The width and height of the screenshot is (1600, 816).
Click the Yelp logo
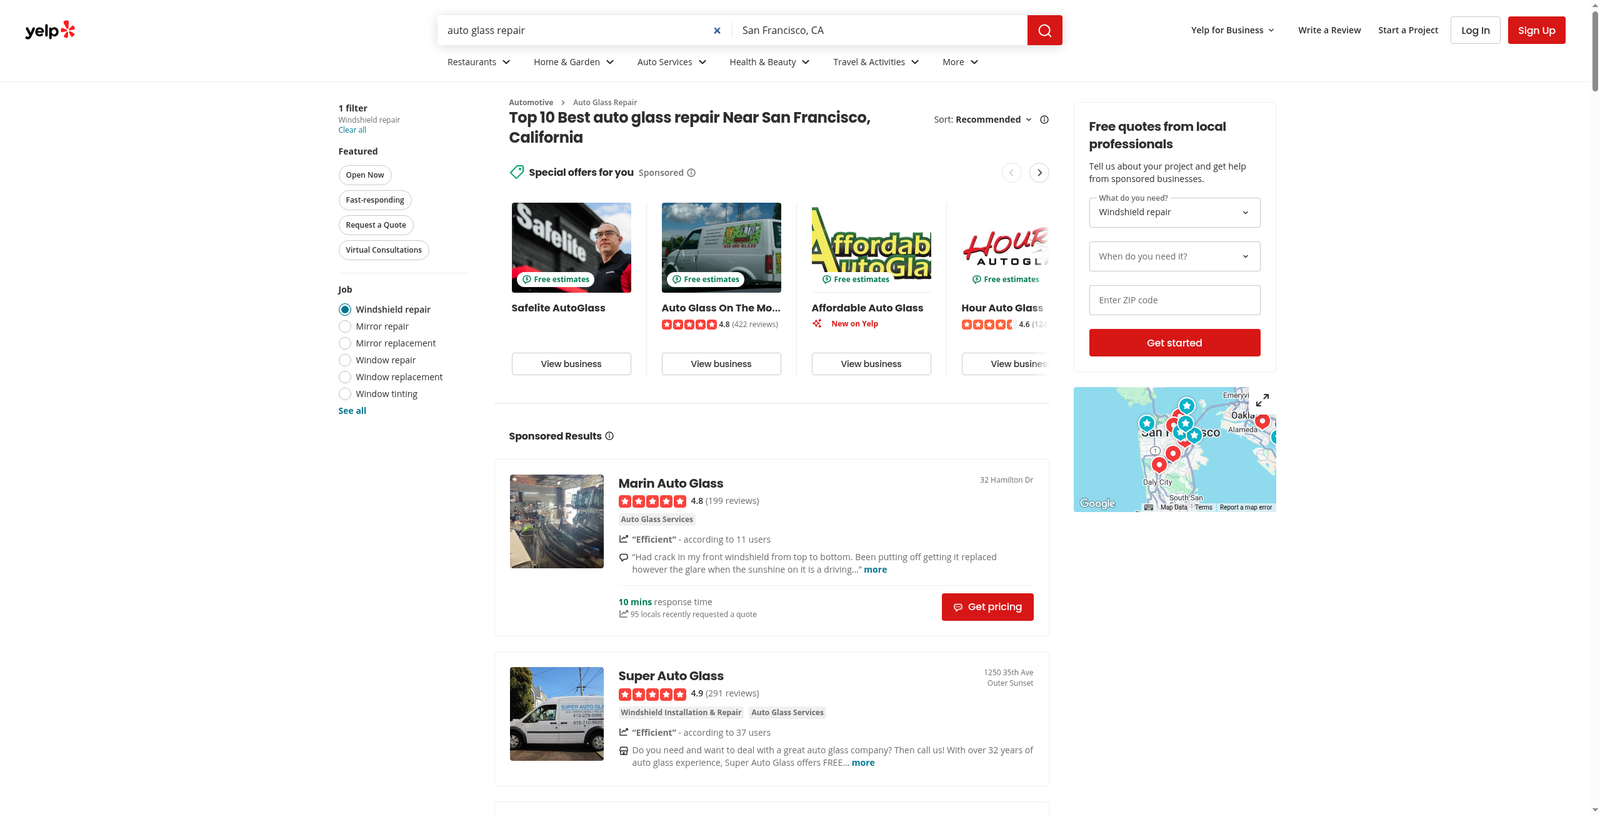(50, 30)
